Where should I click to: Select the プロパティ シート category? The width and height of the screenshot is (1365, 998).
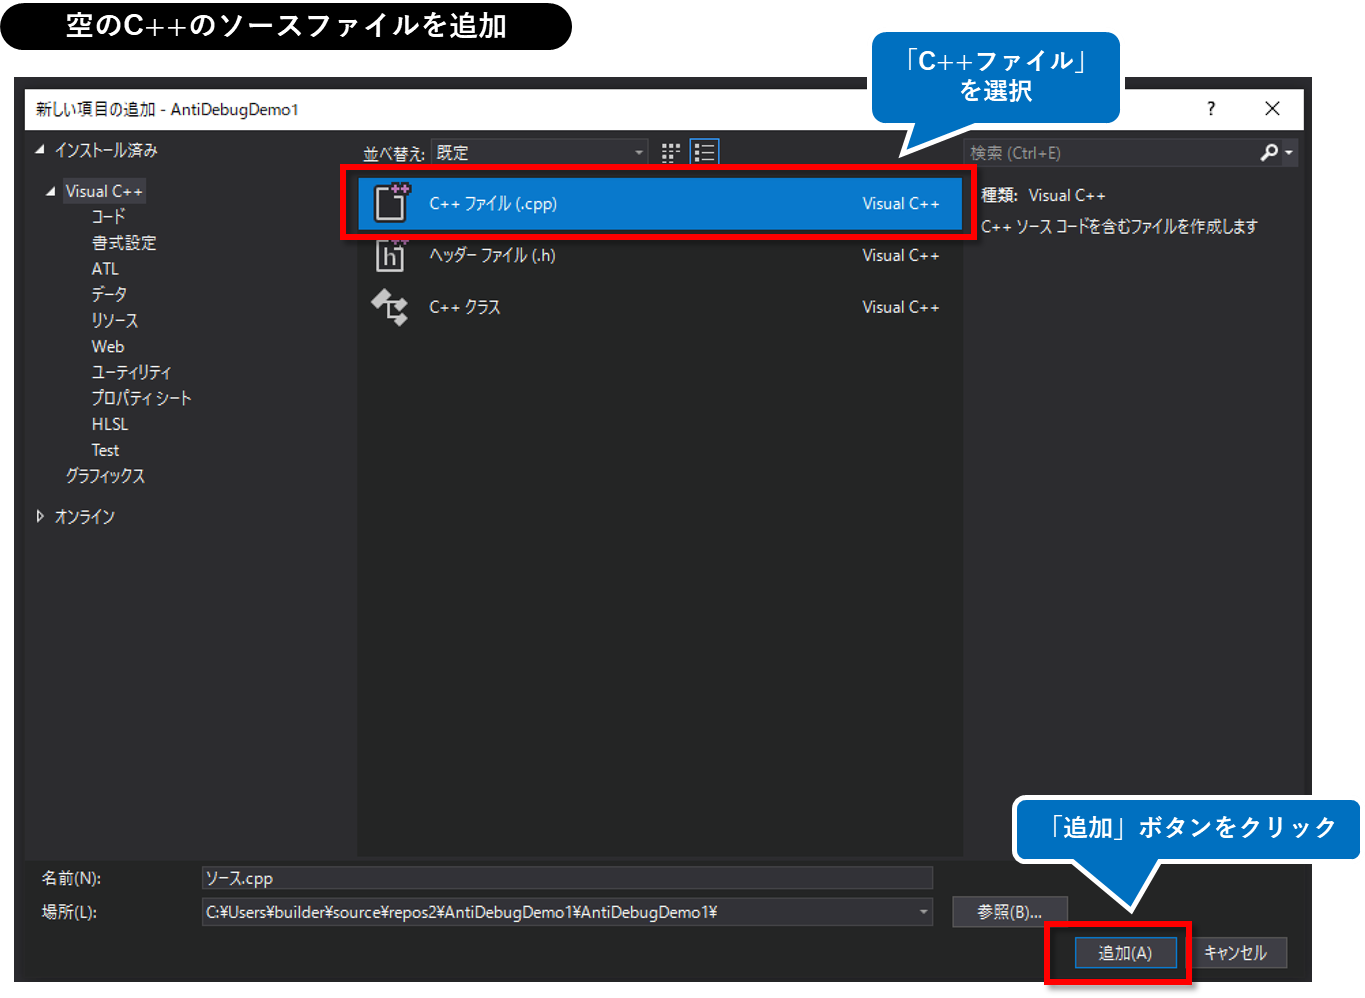141,398
